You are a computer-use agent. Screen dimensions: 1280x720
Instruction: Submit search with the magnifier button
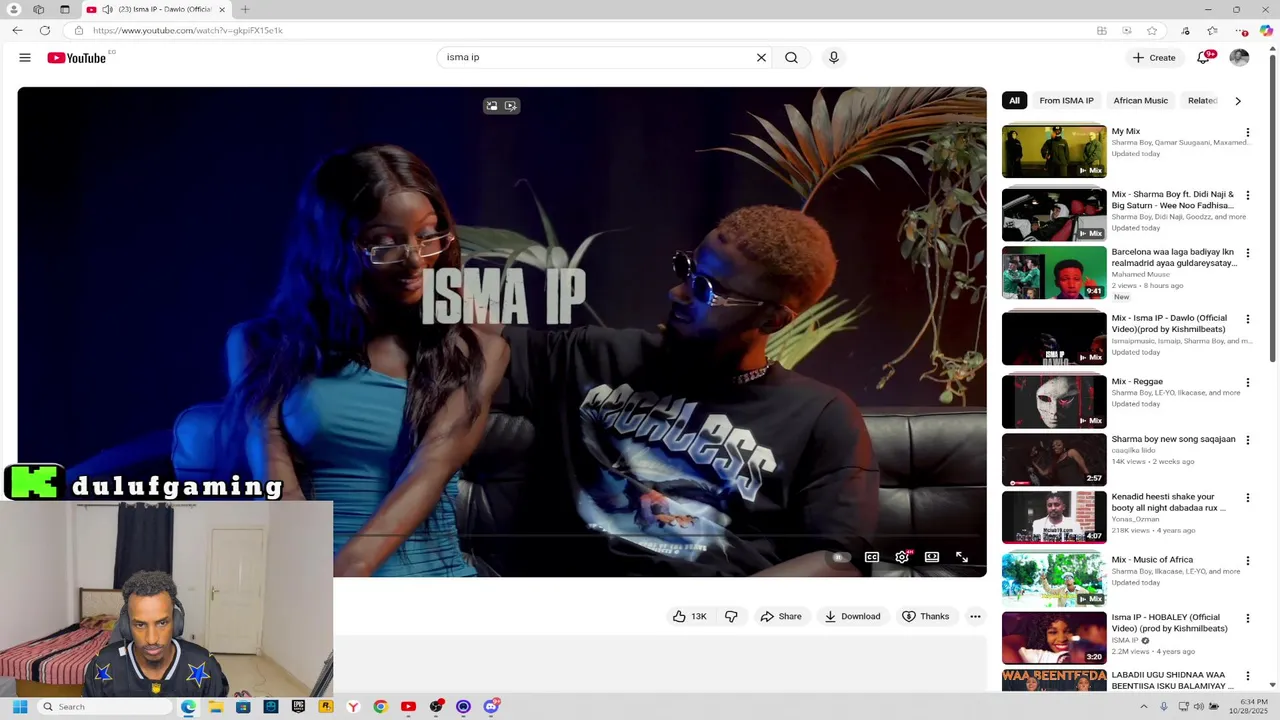click(x=791, y=58)
